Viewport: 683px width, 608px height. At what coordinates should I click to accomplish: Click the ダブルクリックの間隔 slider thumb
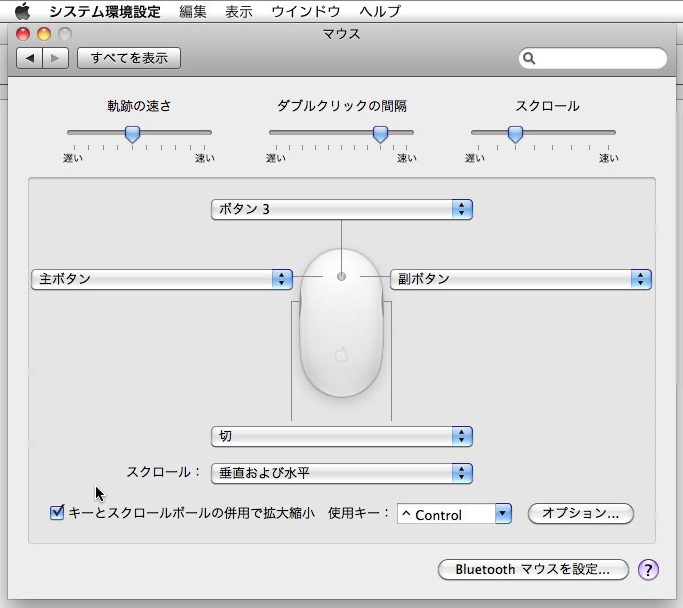[380, 134]
